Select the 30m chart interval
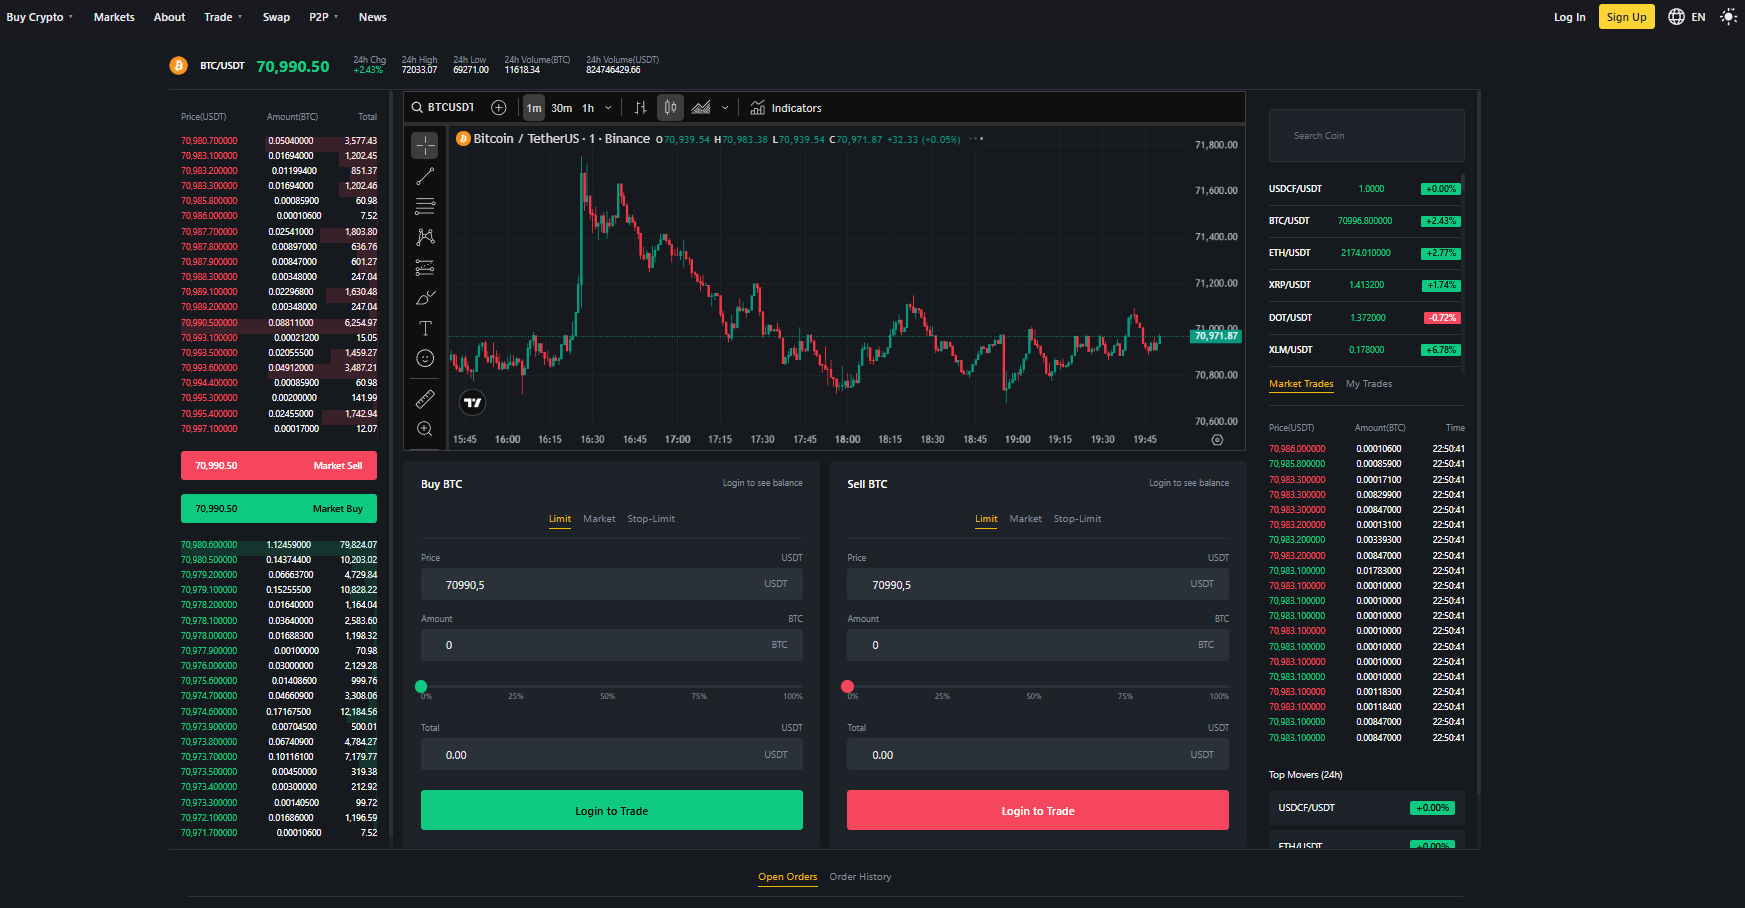 tap(562, 108)
